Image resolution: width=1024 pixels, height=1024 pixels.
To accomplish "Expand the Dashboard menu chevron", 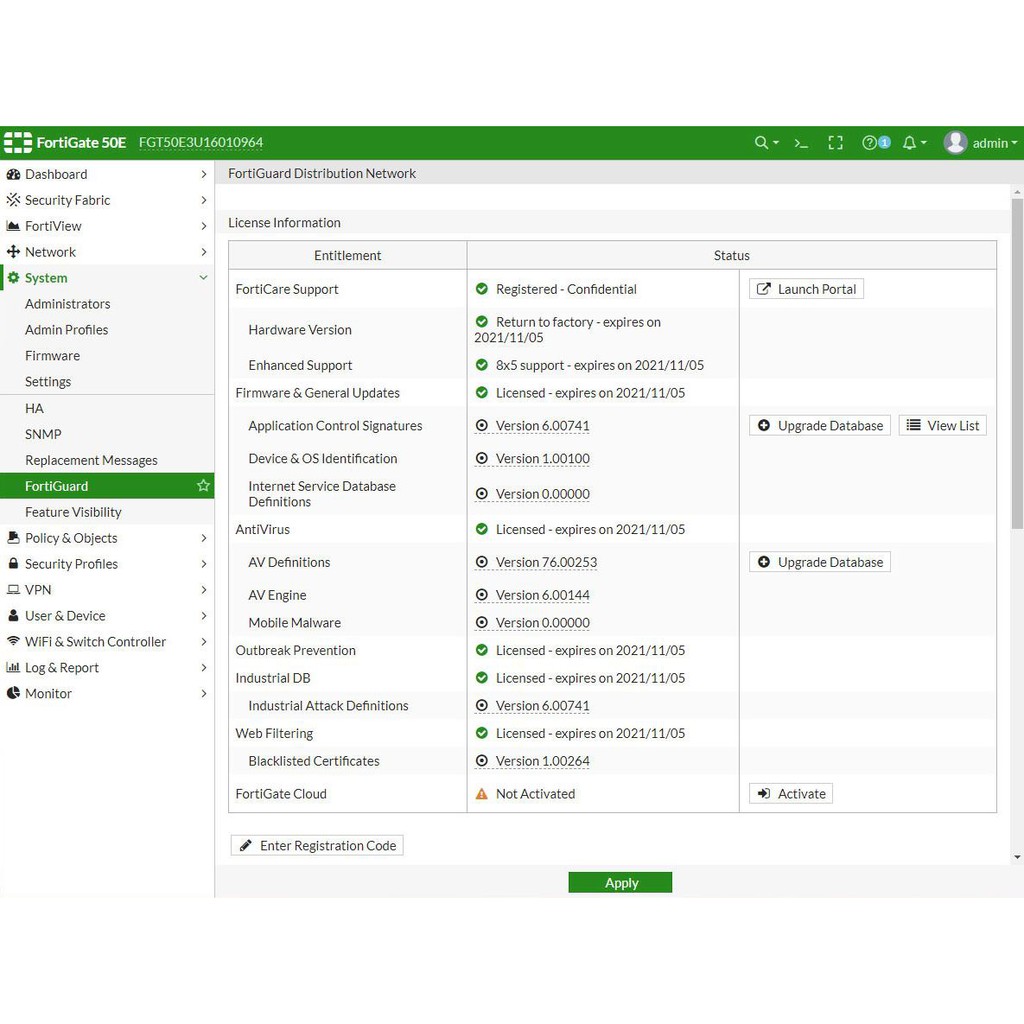I will click(203, 174).
